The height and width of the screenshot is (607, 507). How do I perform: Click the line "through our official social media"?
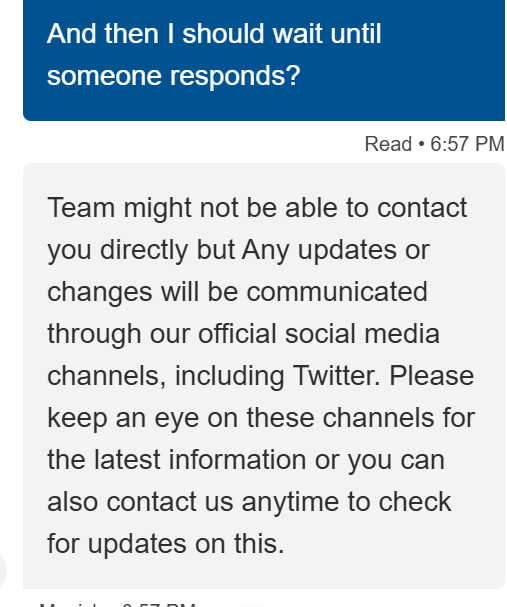coord(243,334)
